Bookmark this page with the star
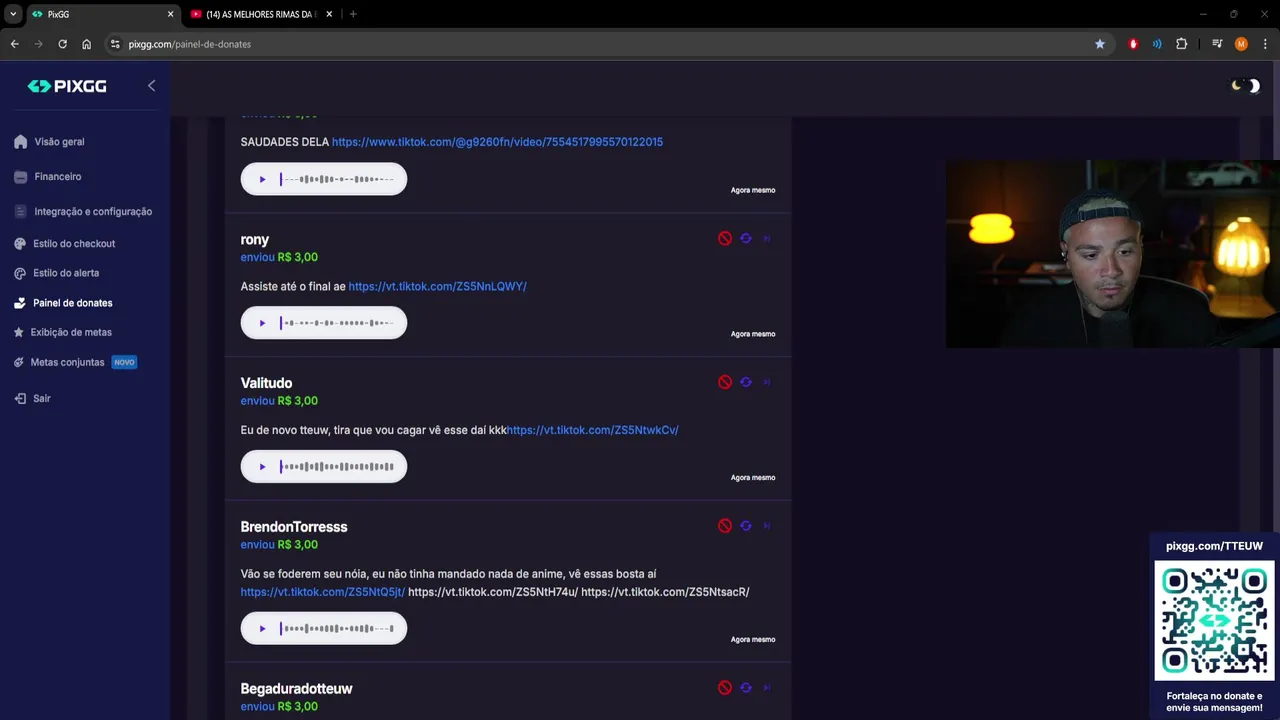This screenshot has width=1280, height=720. tap(1100, 44)
